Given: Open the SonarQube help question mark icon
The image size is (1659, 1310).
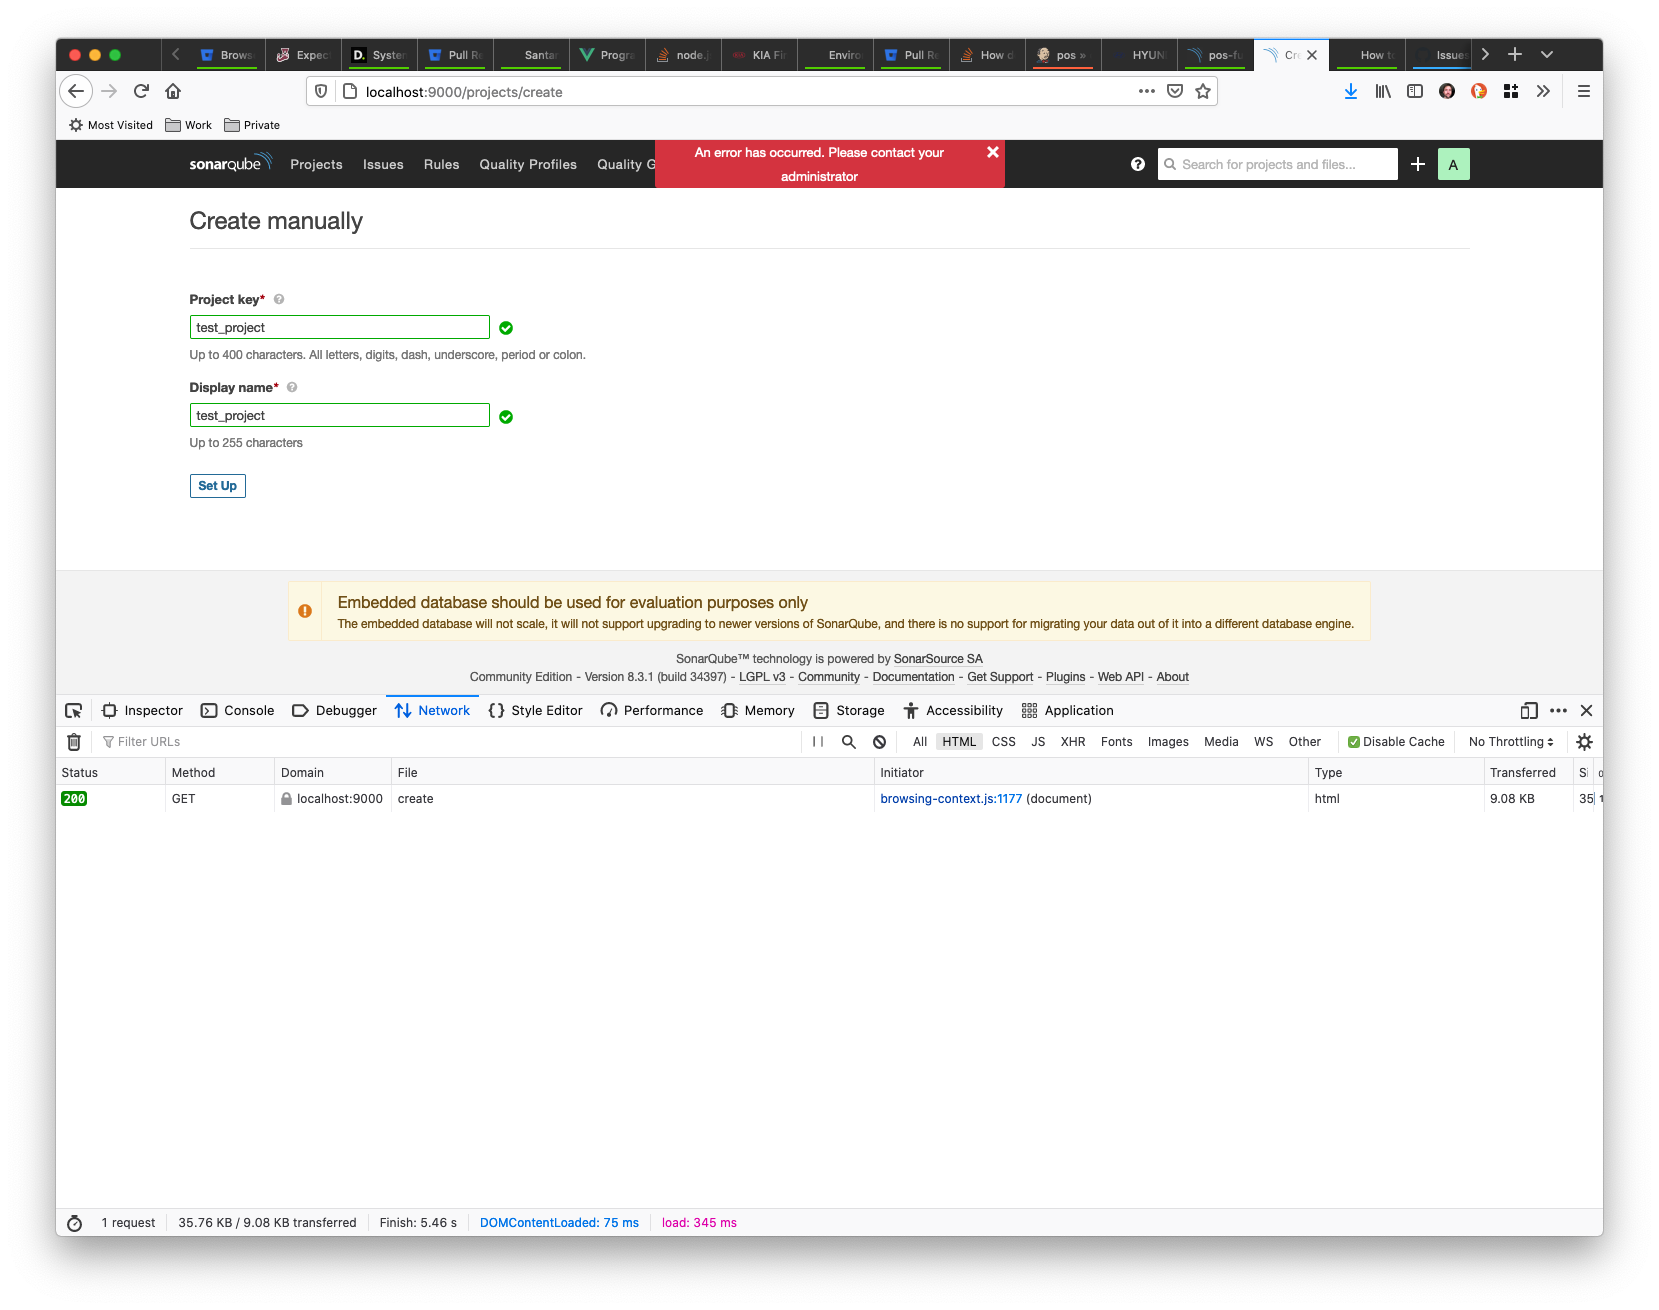Looking at the screenshot, I should pyautogui.click(x=1138, y=164).
